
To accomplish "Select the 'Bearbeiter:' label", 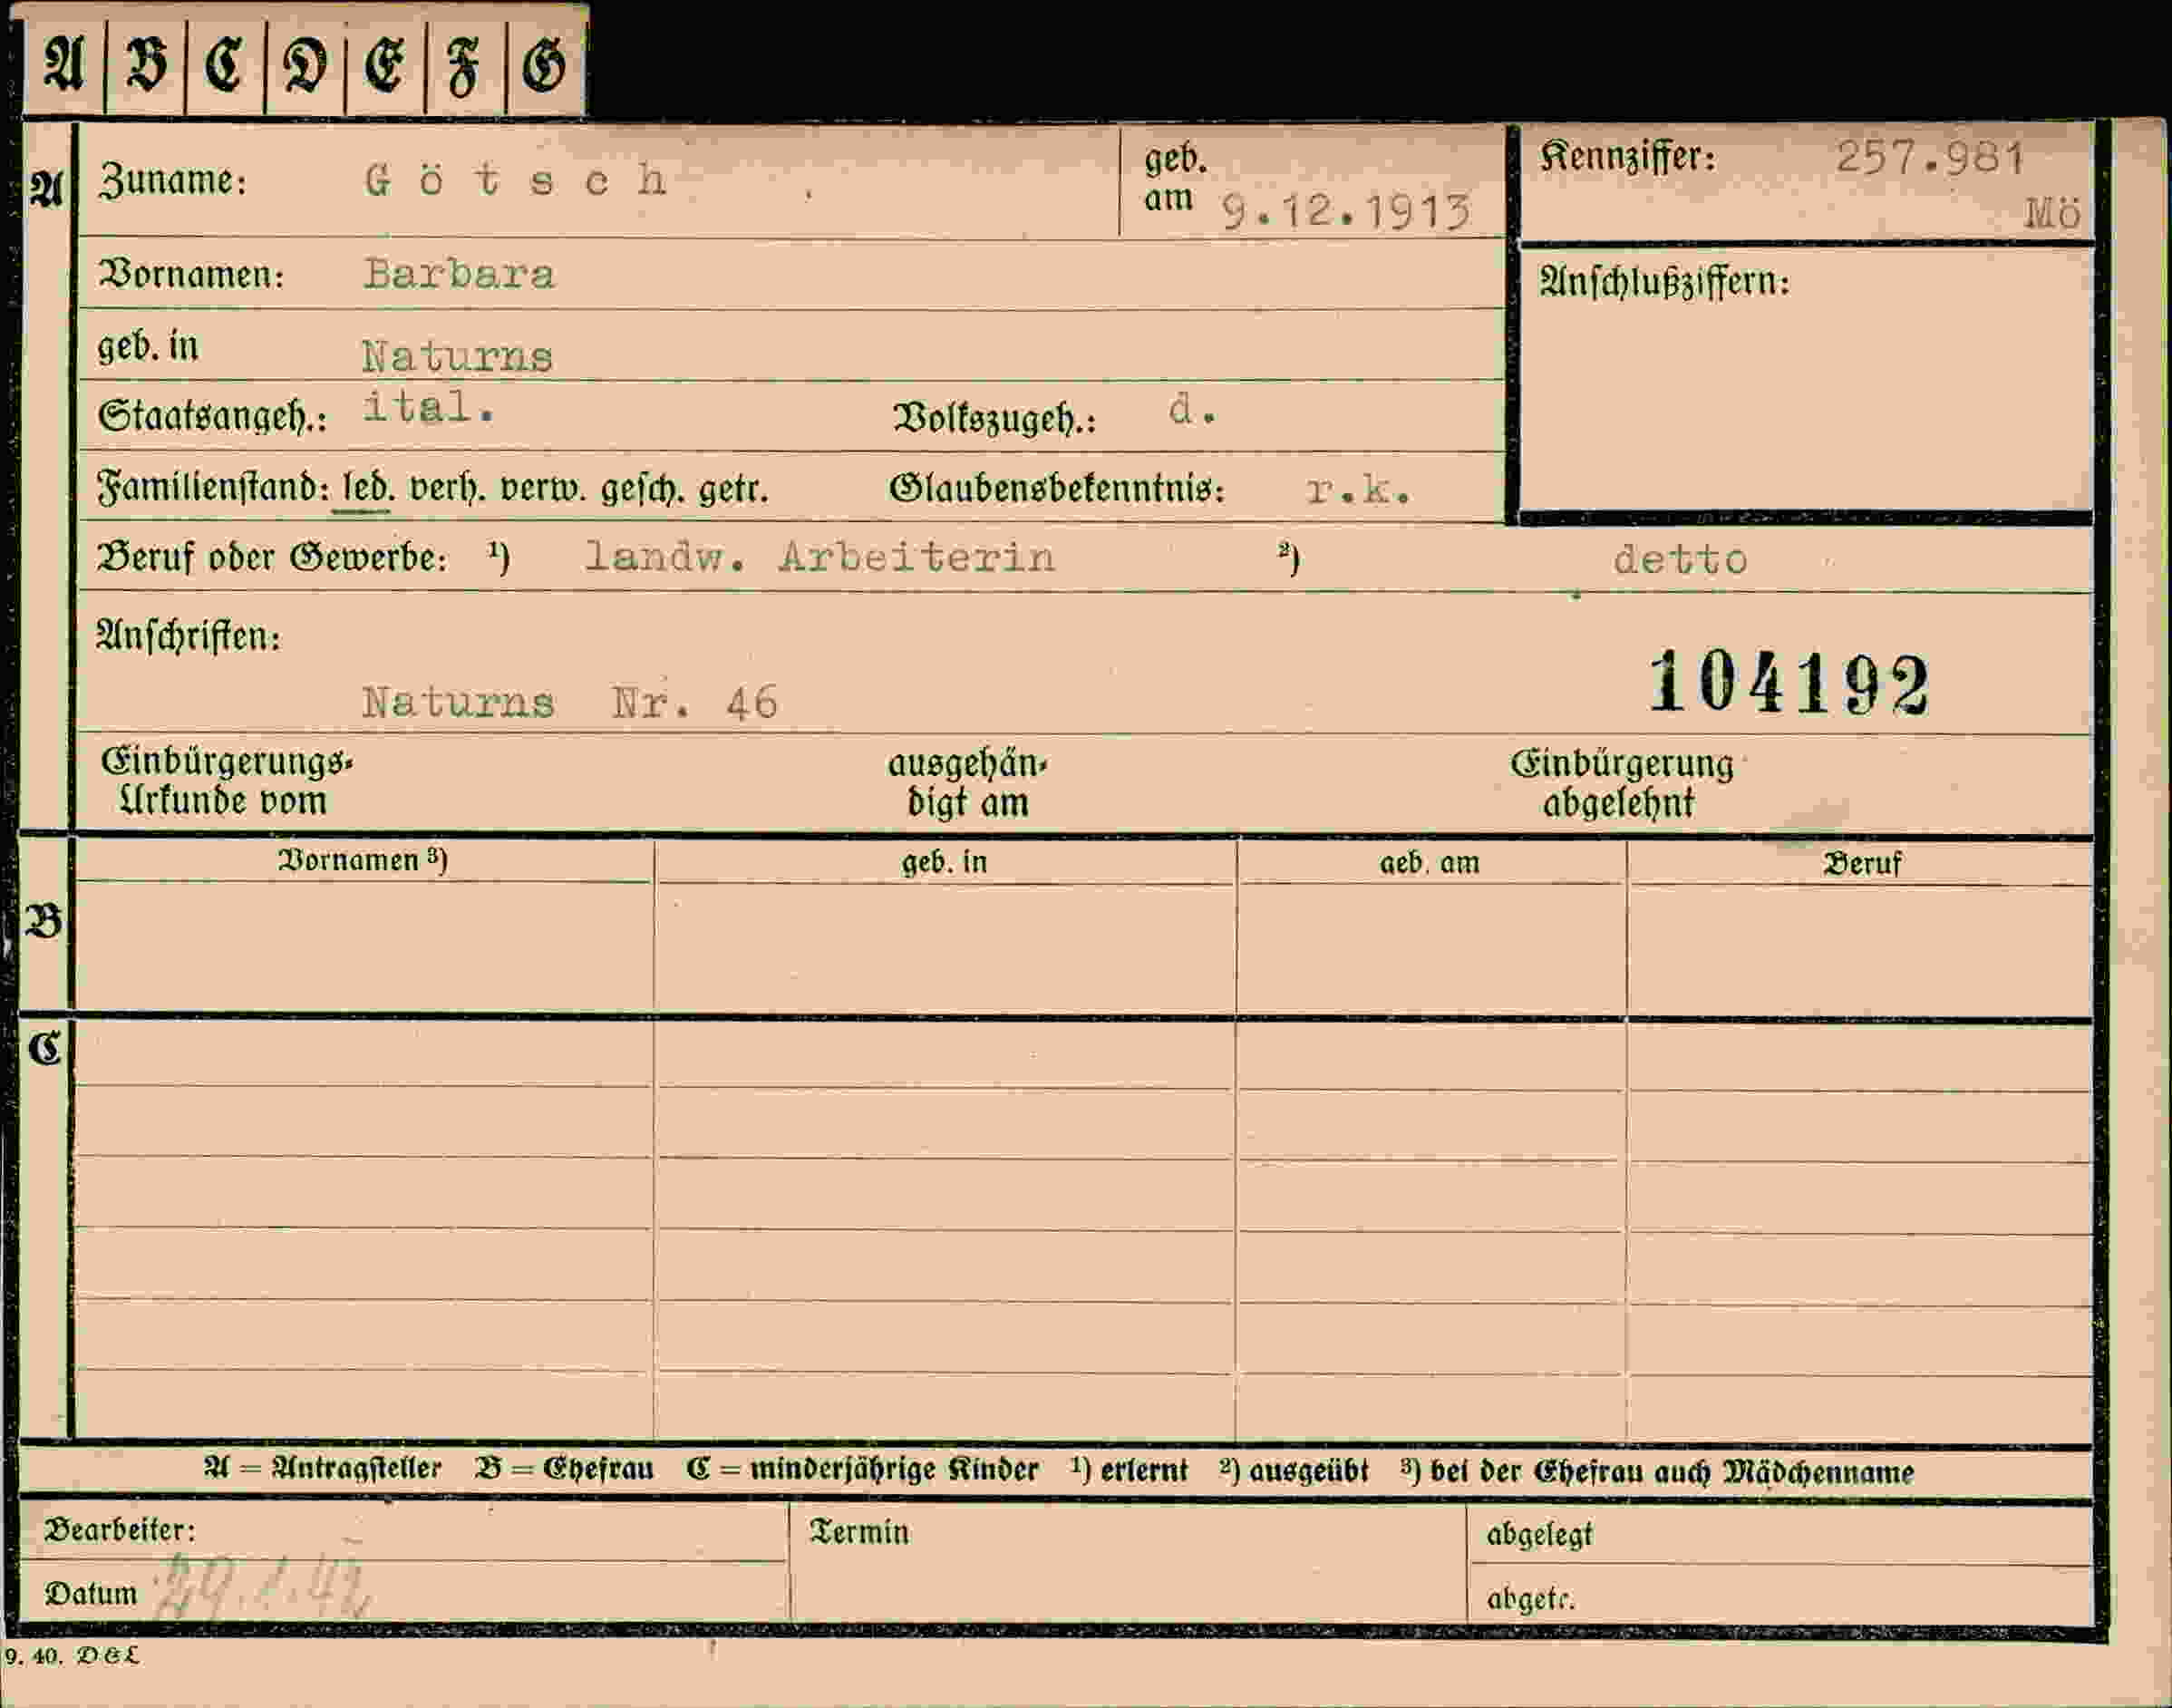I will point(120,1530).
